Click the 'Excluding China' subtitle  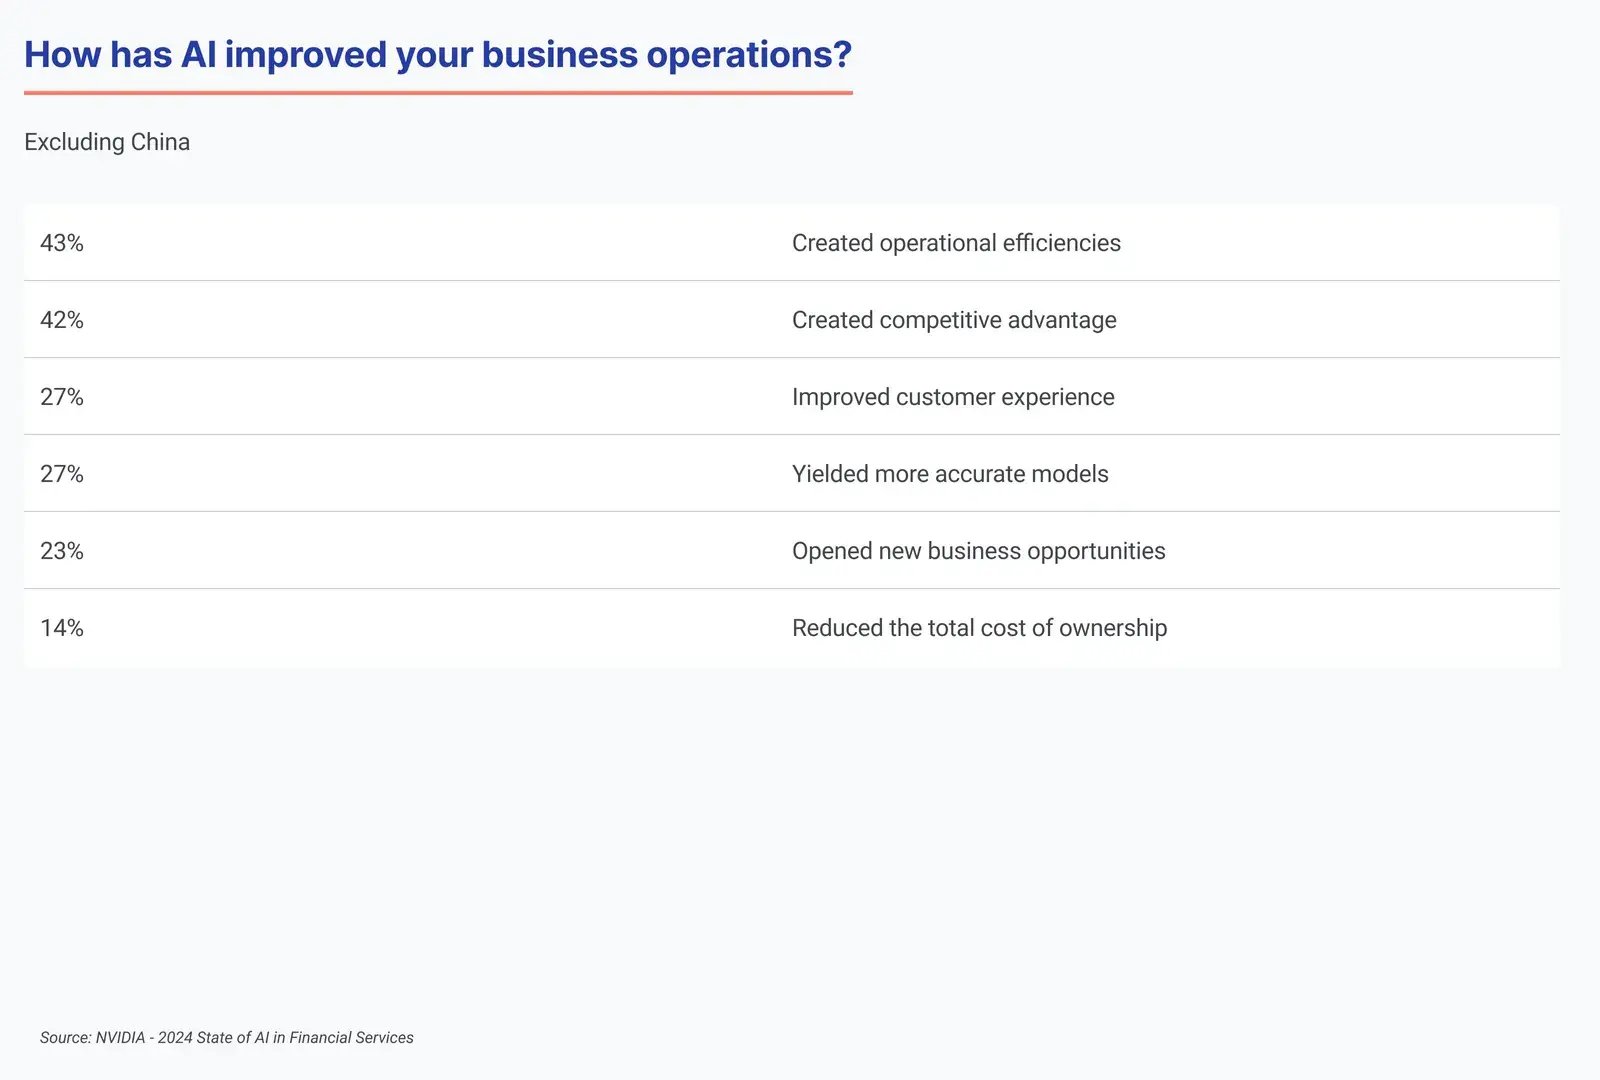(107, 142)
